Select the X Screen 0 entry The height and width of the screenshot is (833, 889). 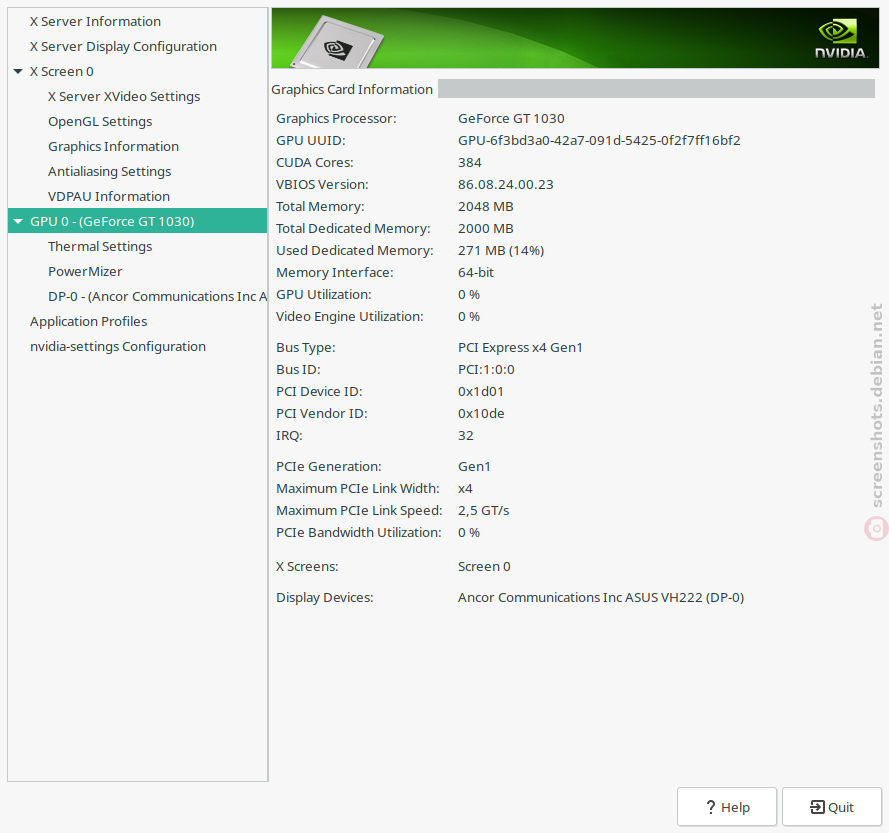(62, 71)
